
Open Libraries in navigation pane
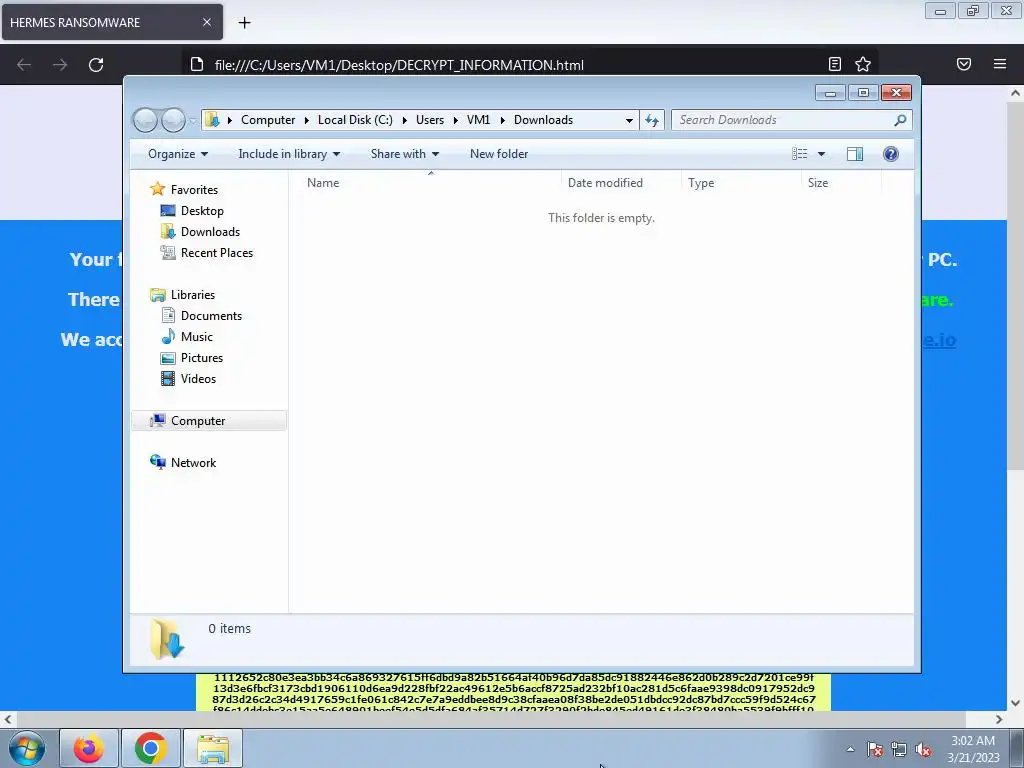coord(193,295)
